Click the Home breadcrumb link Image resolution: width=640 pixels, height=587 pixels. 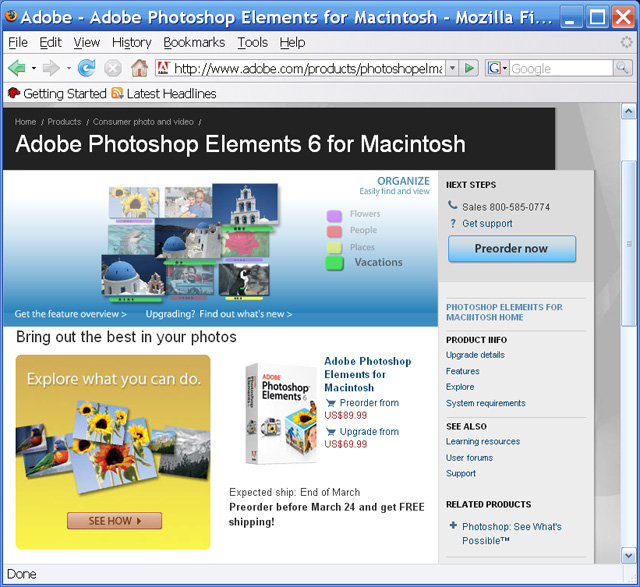25,122
